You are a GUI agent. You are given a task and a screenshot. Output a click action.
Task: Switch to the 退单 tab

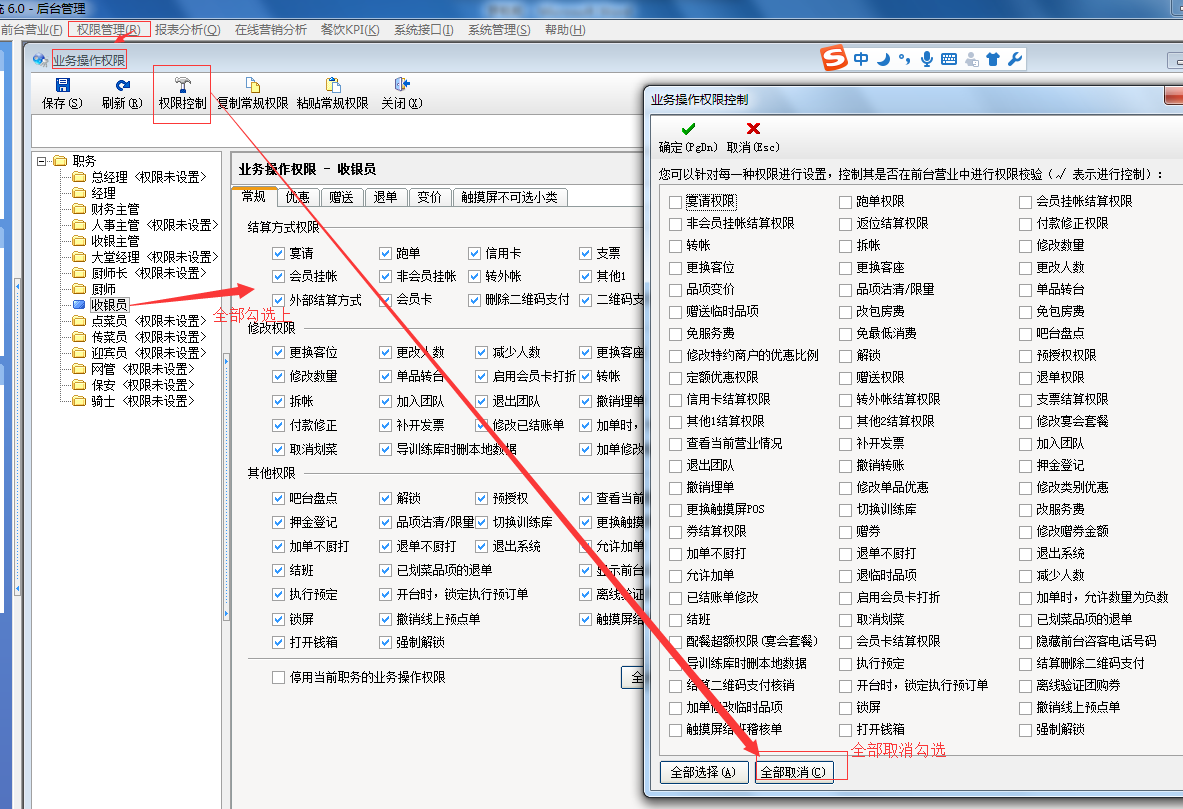pos(385,198)
